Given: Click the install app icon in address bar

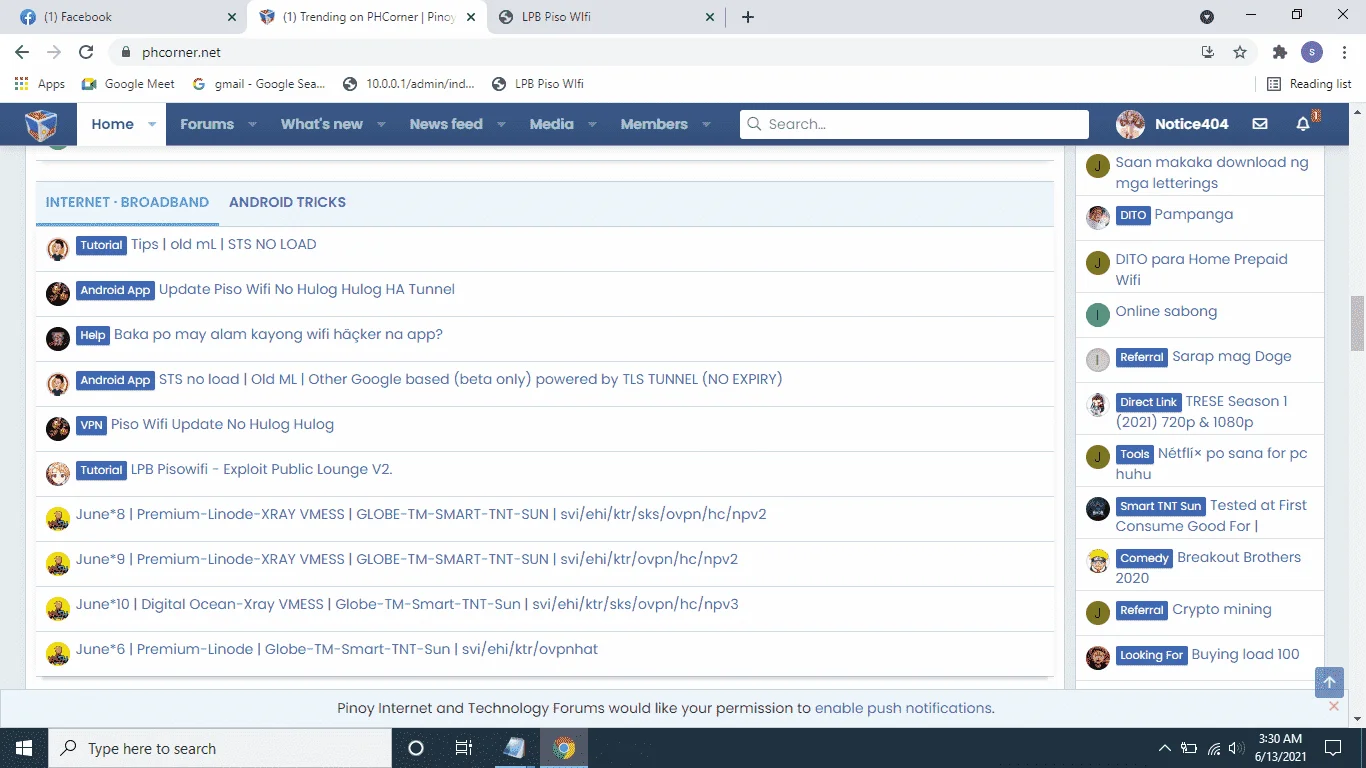Looking at the screenshot, I should tap(1208, 52).
